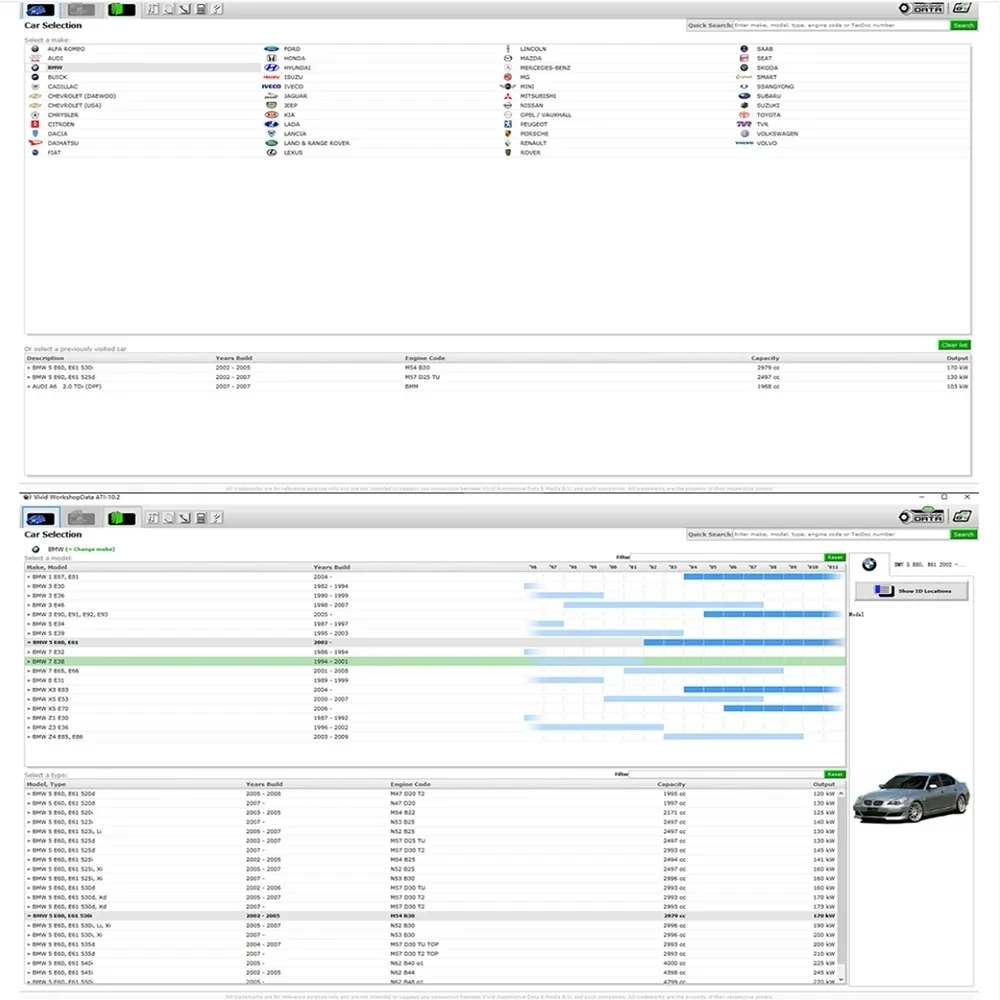Choose the Subaru make logo
The width and height of the screenshot is (1000, 1000).
(x=744, y=96)
